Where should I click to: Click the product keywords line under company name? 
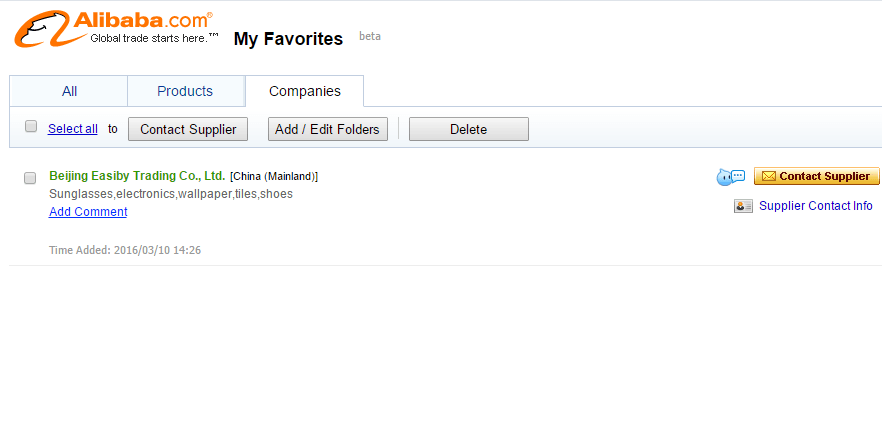171,194
